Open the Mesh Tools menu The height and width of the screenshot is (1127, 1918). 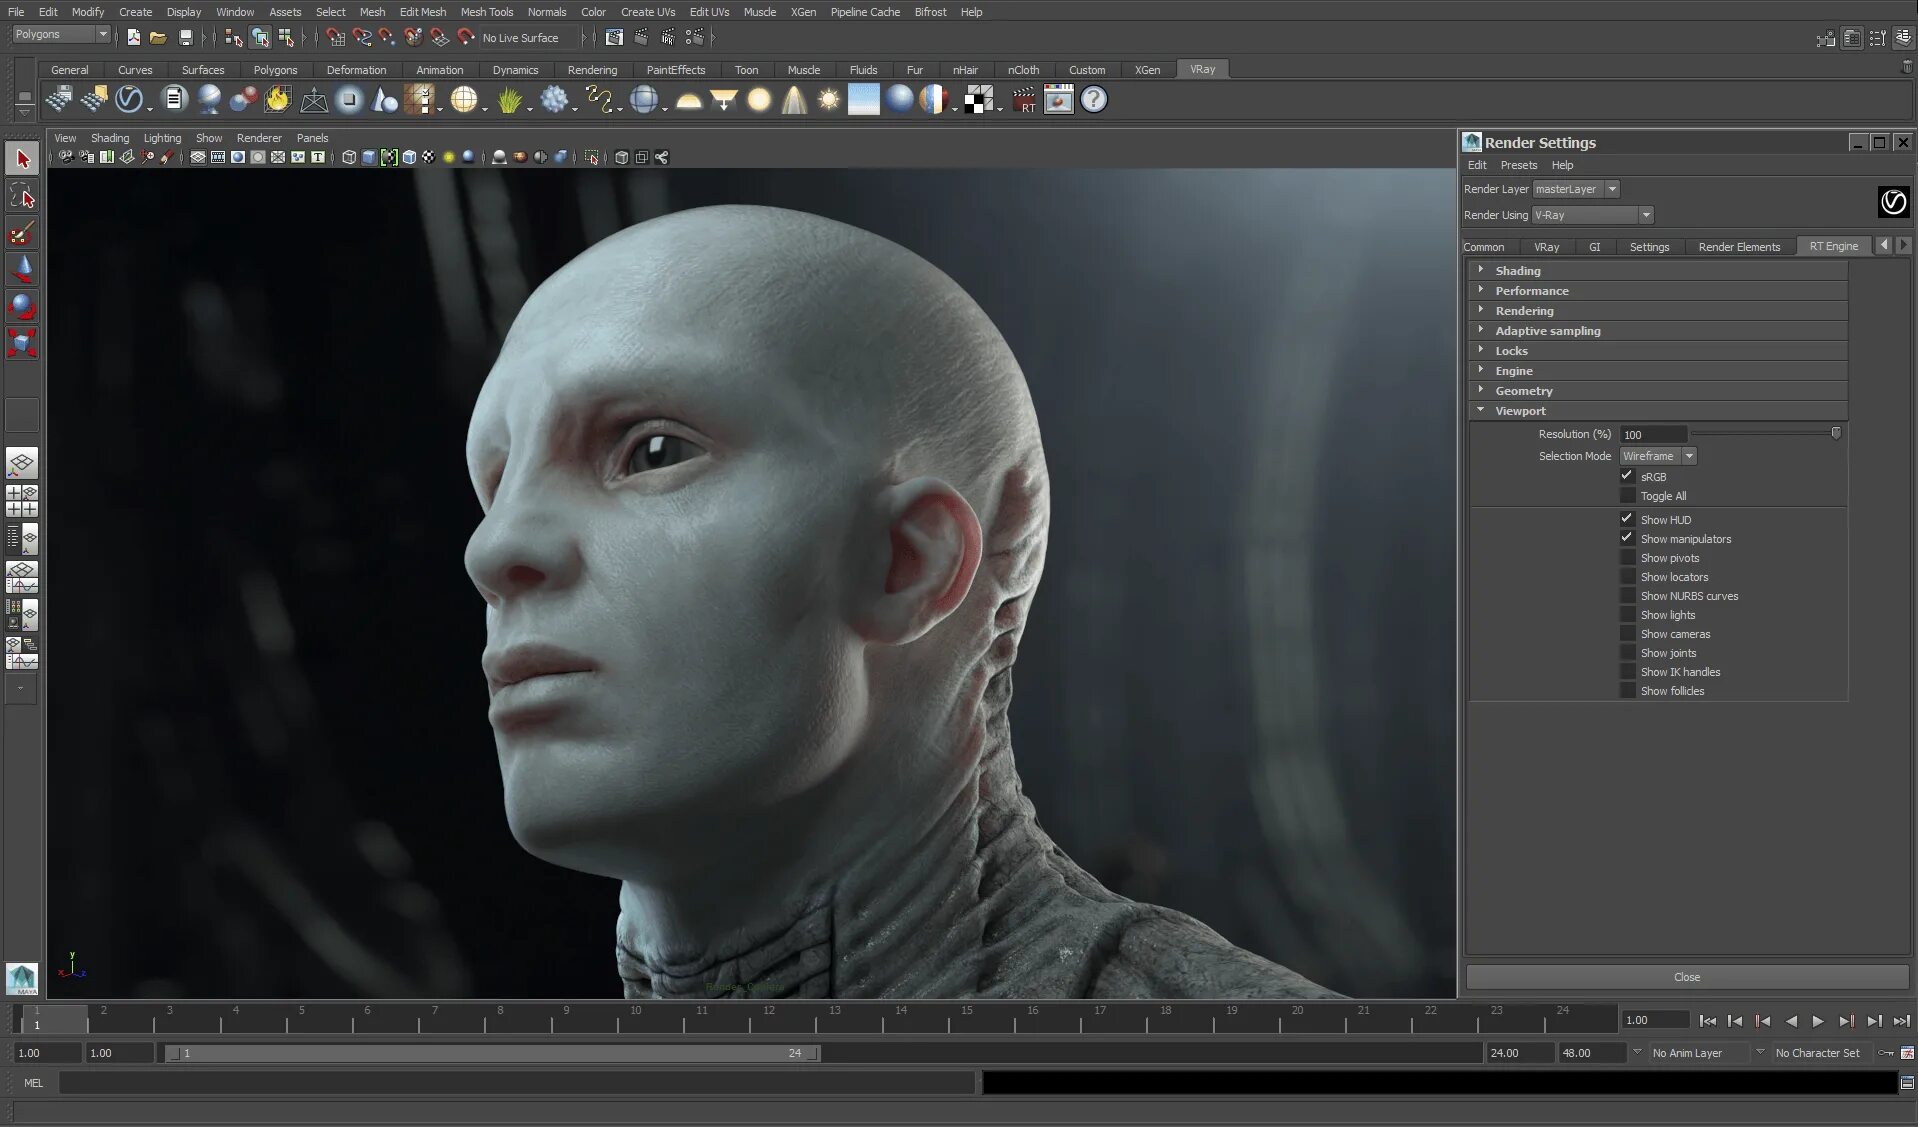486,12
